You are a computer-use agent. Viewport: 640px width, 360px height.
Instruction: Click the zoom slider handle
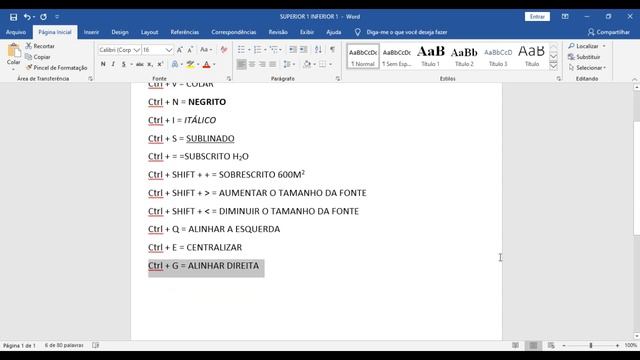click(x=591, y=345)
